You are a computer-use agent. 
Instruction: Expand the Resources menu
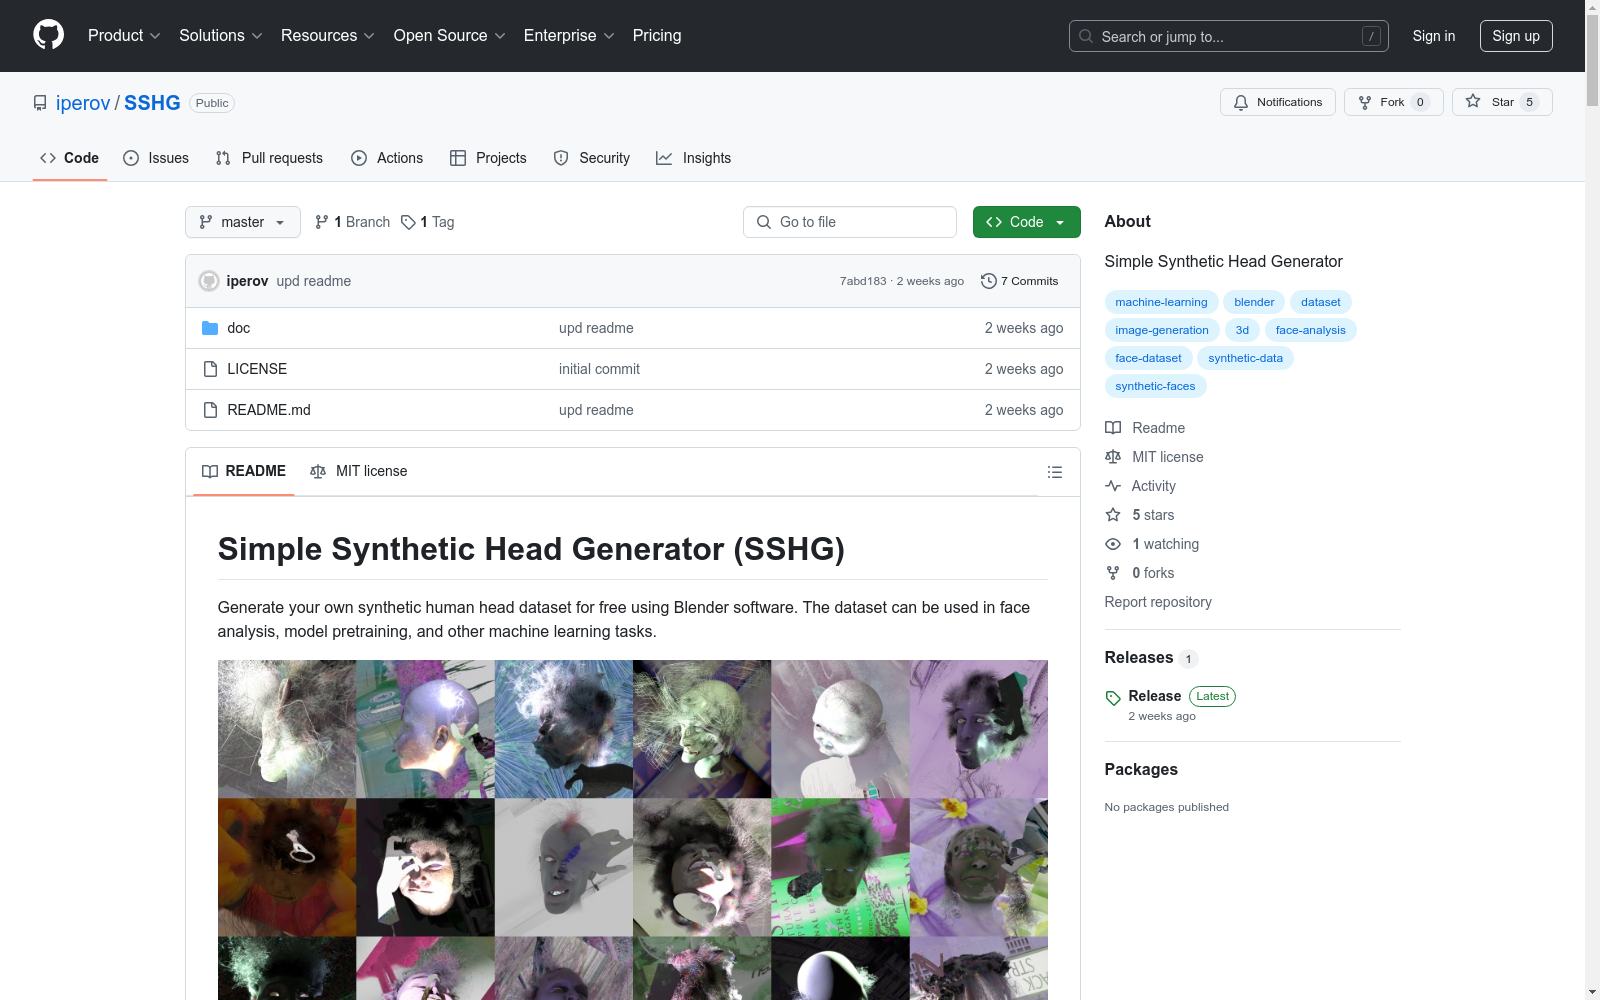coord(328,36)
